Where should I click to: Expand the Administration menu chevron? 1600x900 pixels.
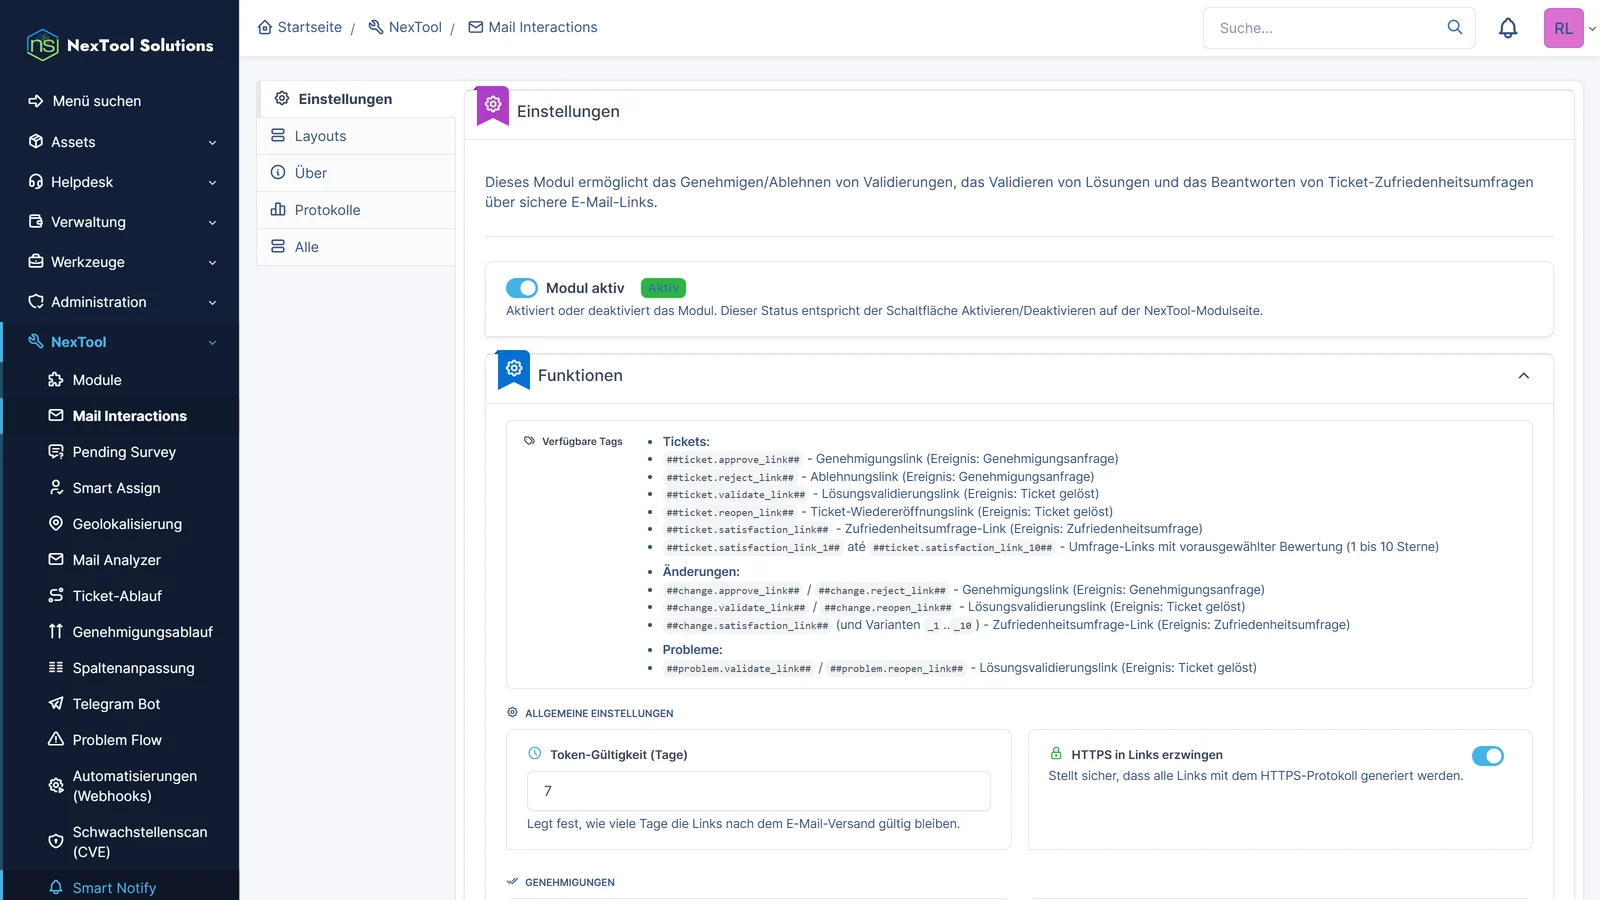[212, 303]
